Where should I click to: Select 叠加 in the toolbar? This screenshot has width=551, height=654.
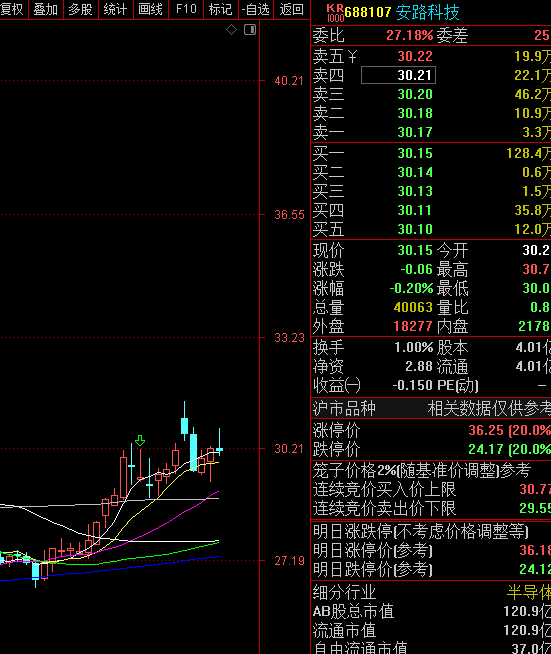click(x=45, y=9)
